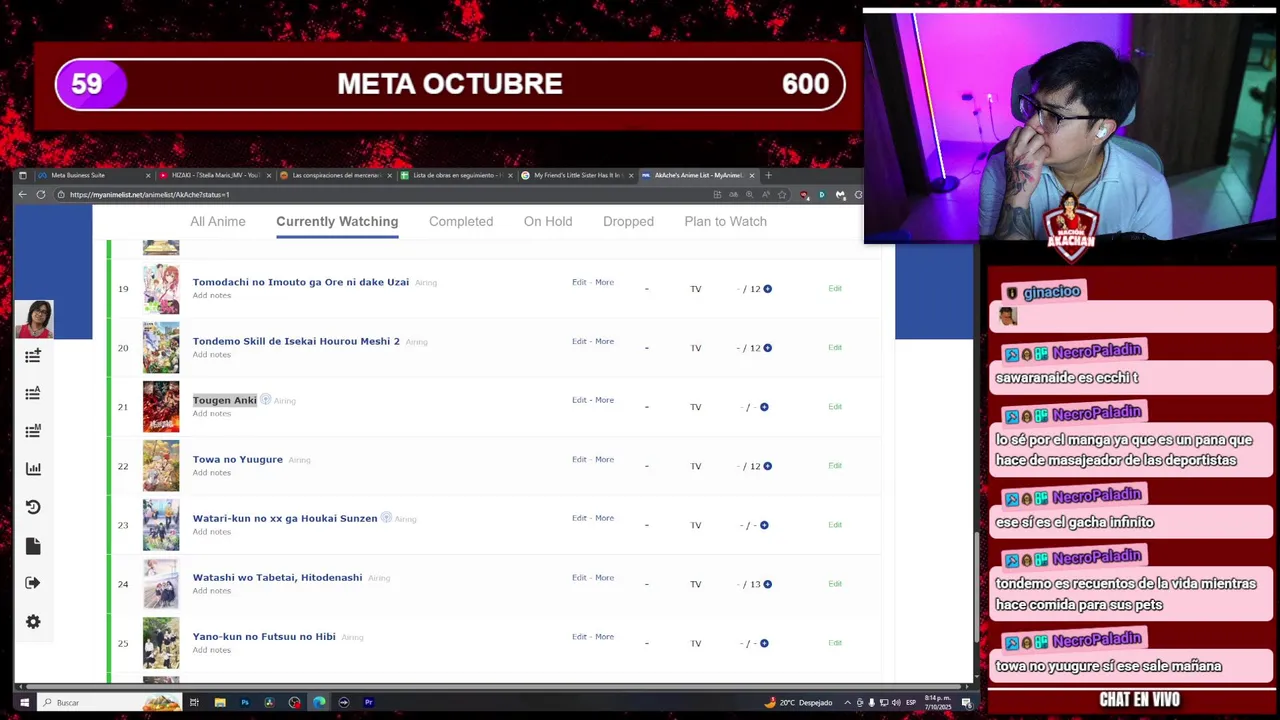This screenshot has width=1280, height=720.
Task: Open the taskbar clock and date
Action: pos(937,702)
